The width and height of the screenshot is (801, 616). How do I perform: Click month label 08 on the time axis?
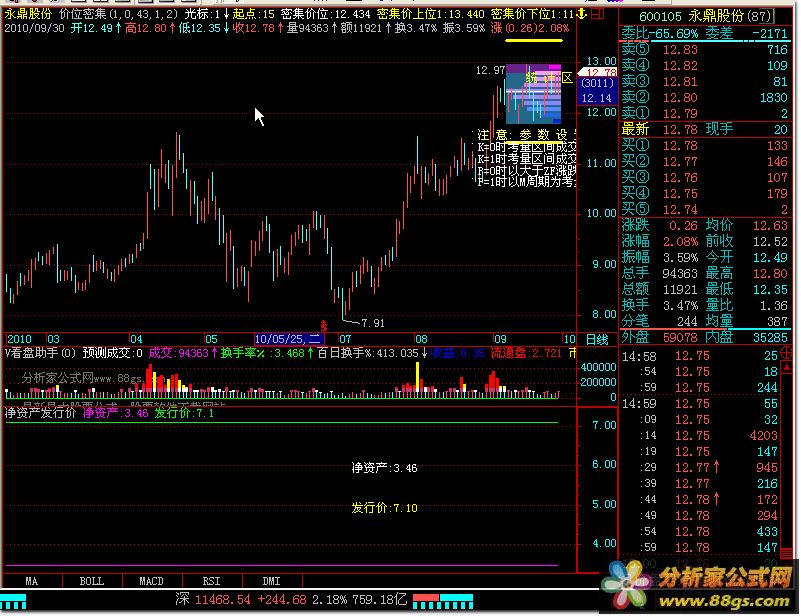(421, 339)
